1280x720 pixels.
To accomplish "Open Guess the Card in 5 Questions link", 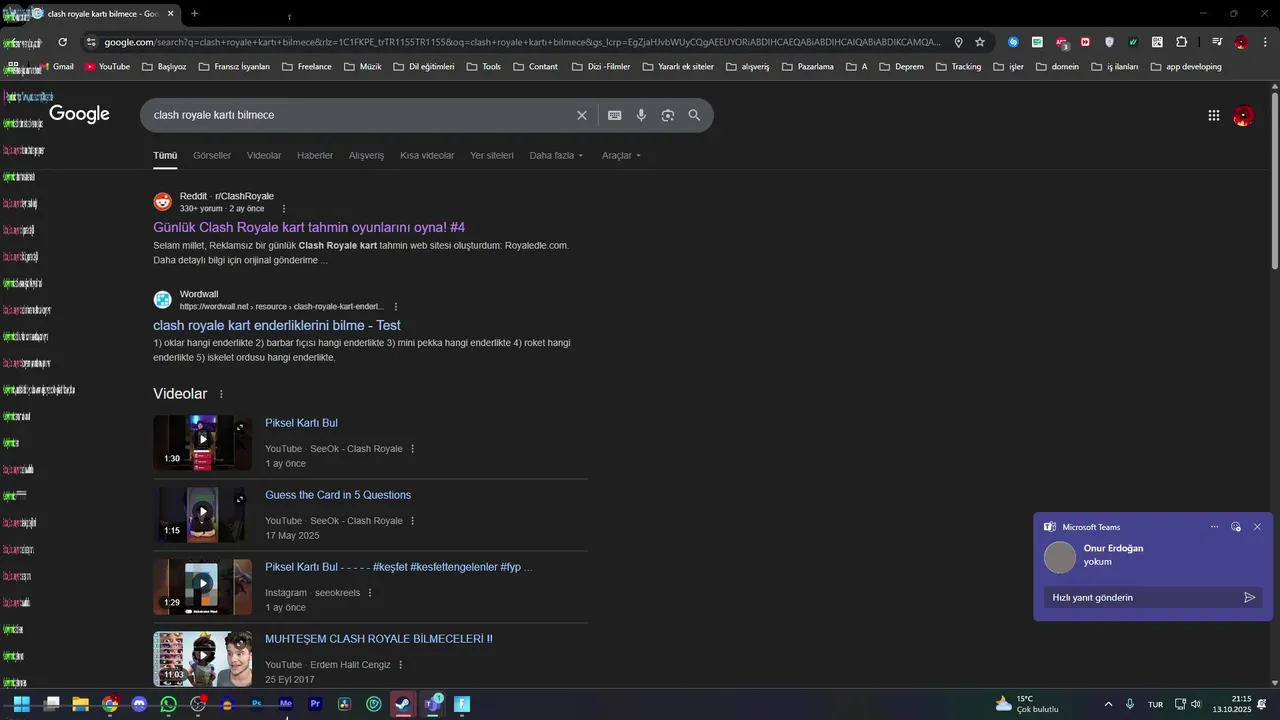I will pyautogui.click(x=338, y=495).
